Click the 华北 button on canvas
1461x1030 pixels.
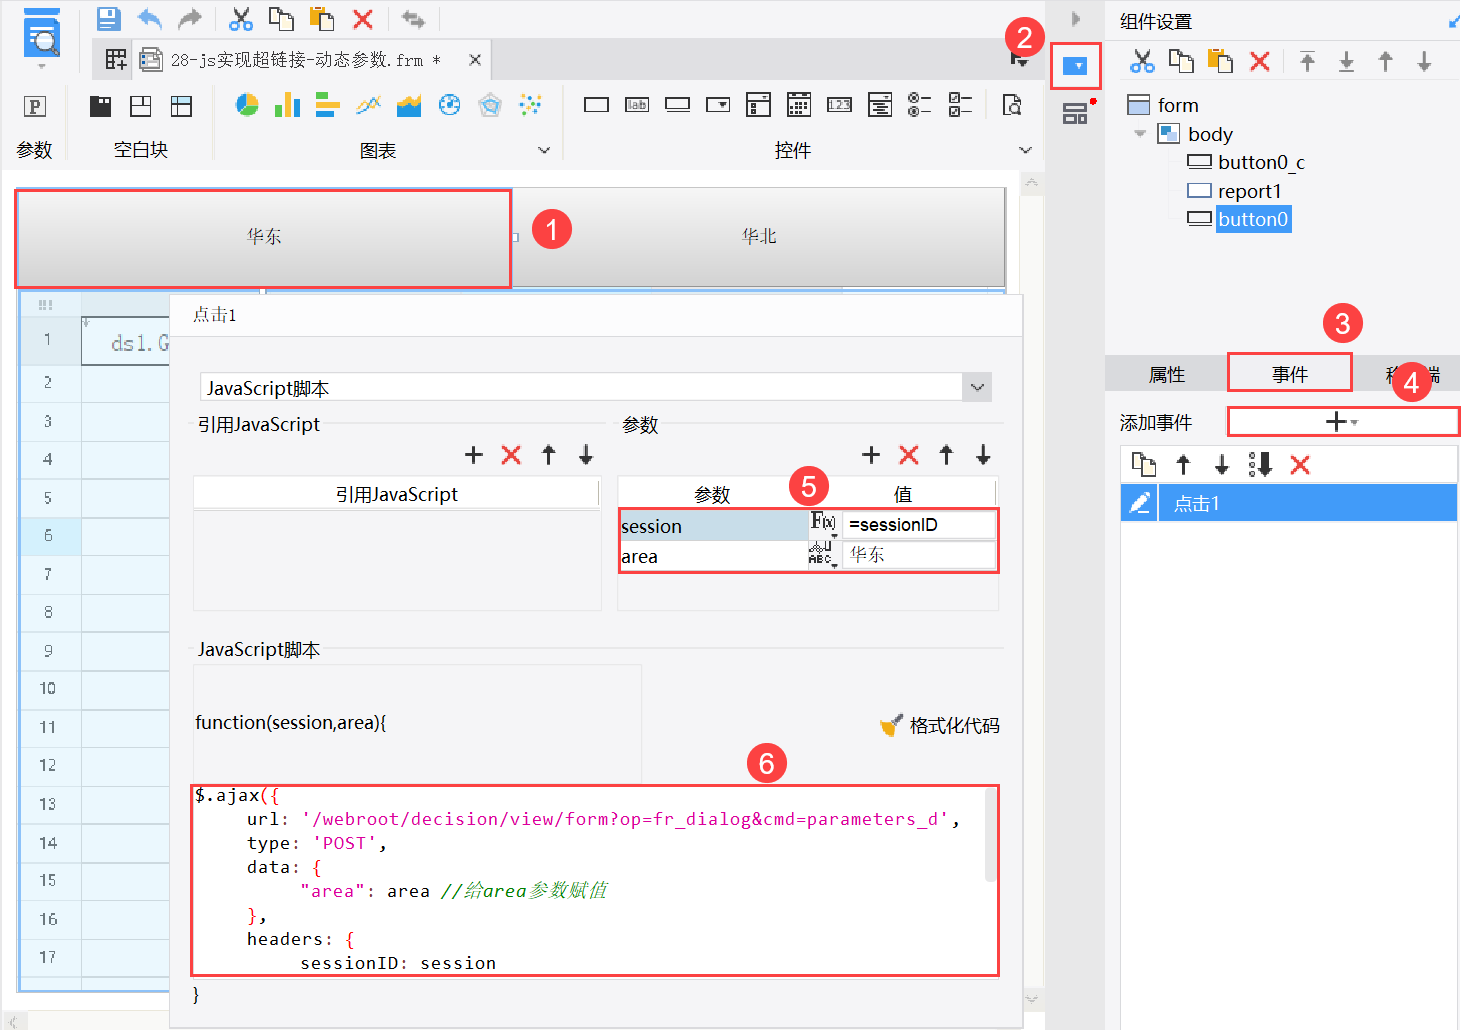(x=759, y=237)
